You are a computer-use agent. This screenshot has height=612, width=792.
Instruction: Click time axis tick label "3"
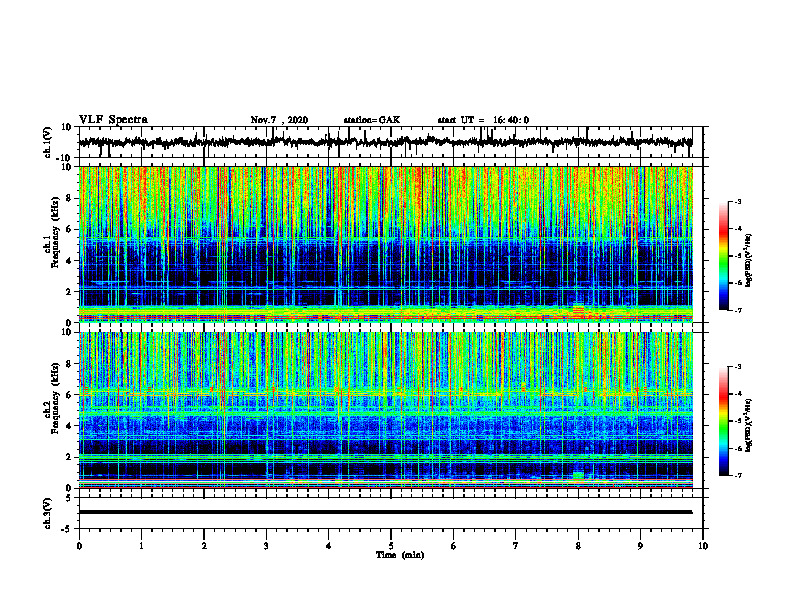(266, 546)
